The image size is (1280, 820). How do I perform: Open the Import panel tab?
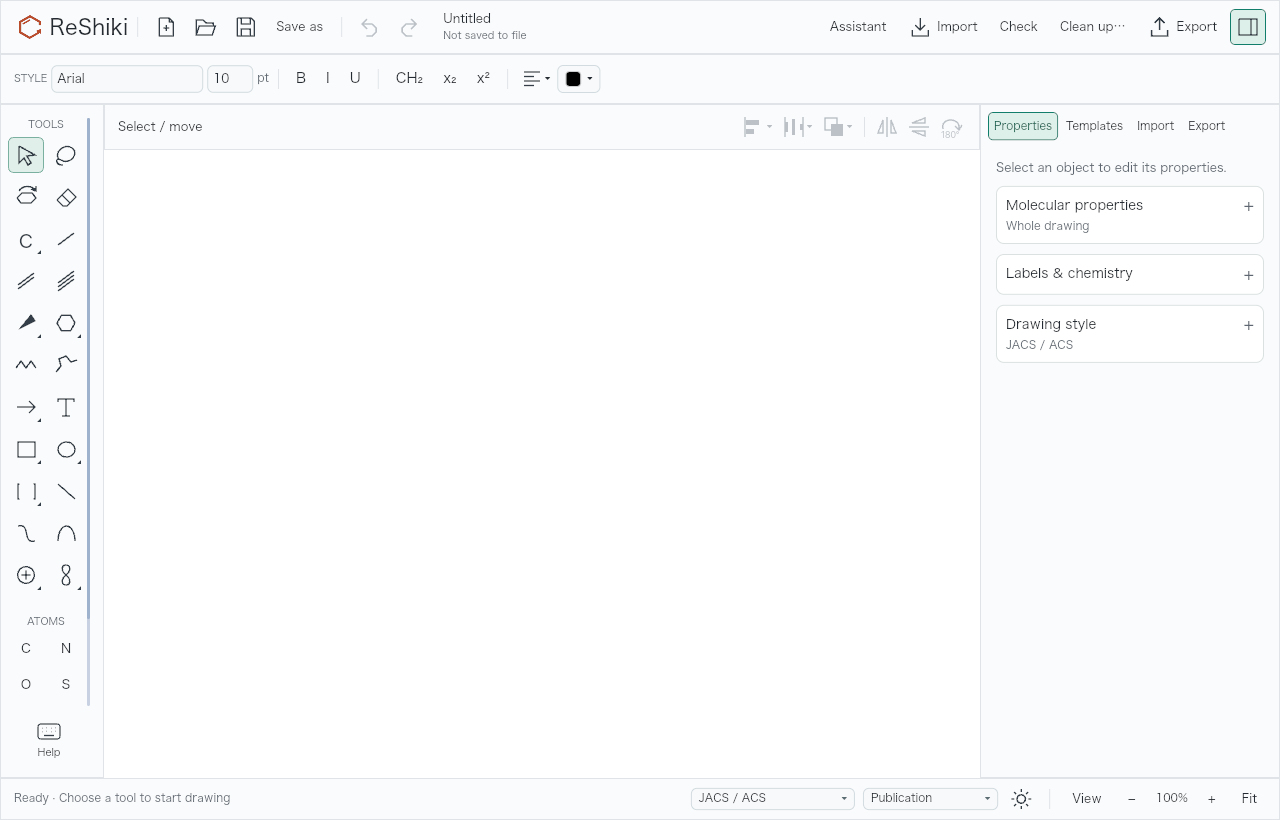tap(1155, 126)
